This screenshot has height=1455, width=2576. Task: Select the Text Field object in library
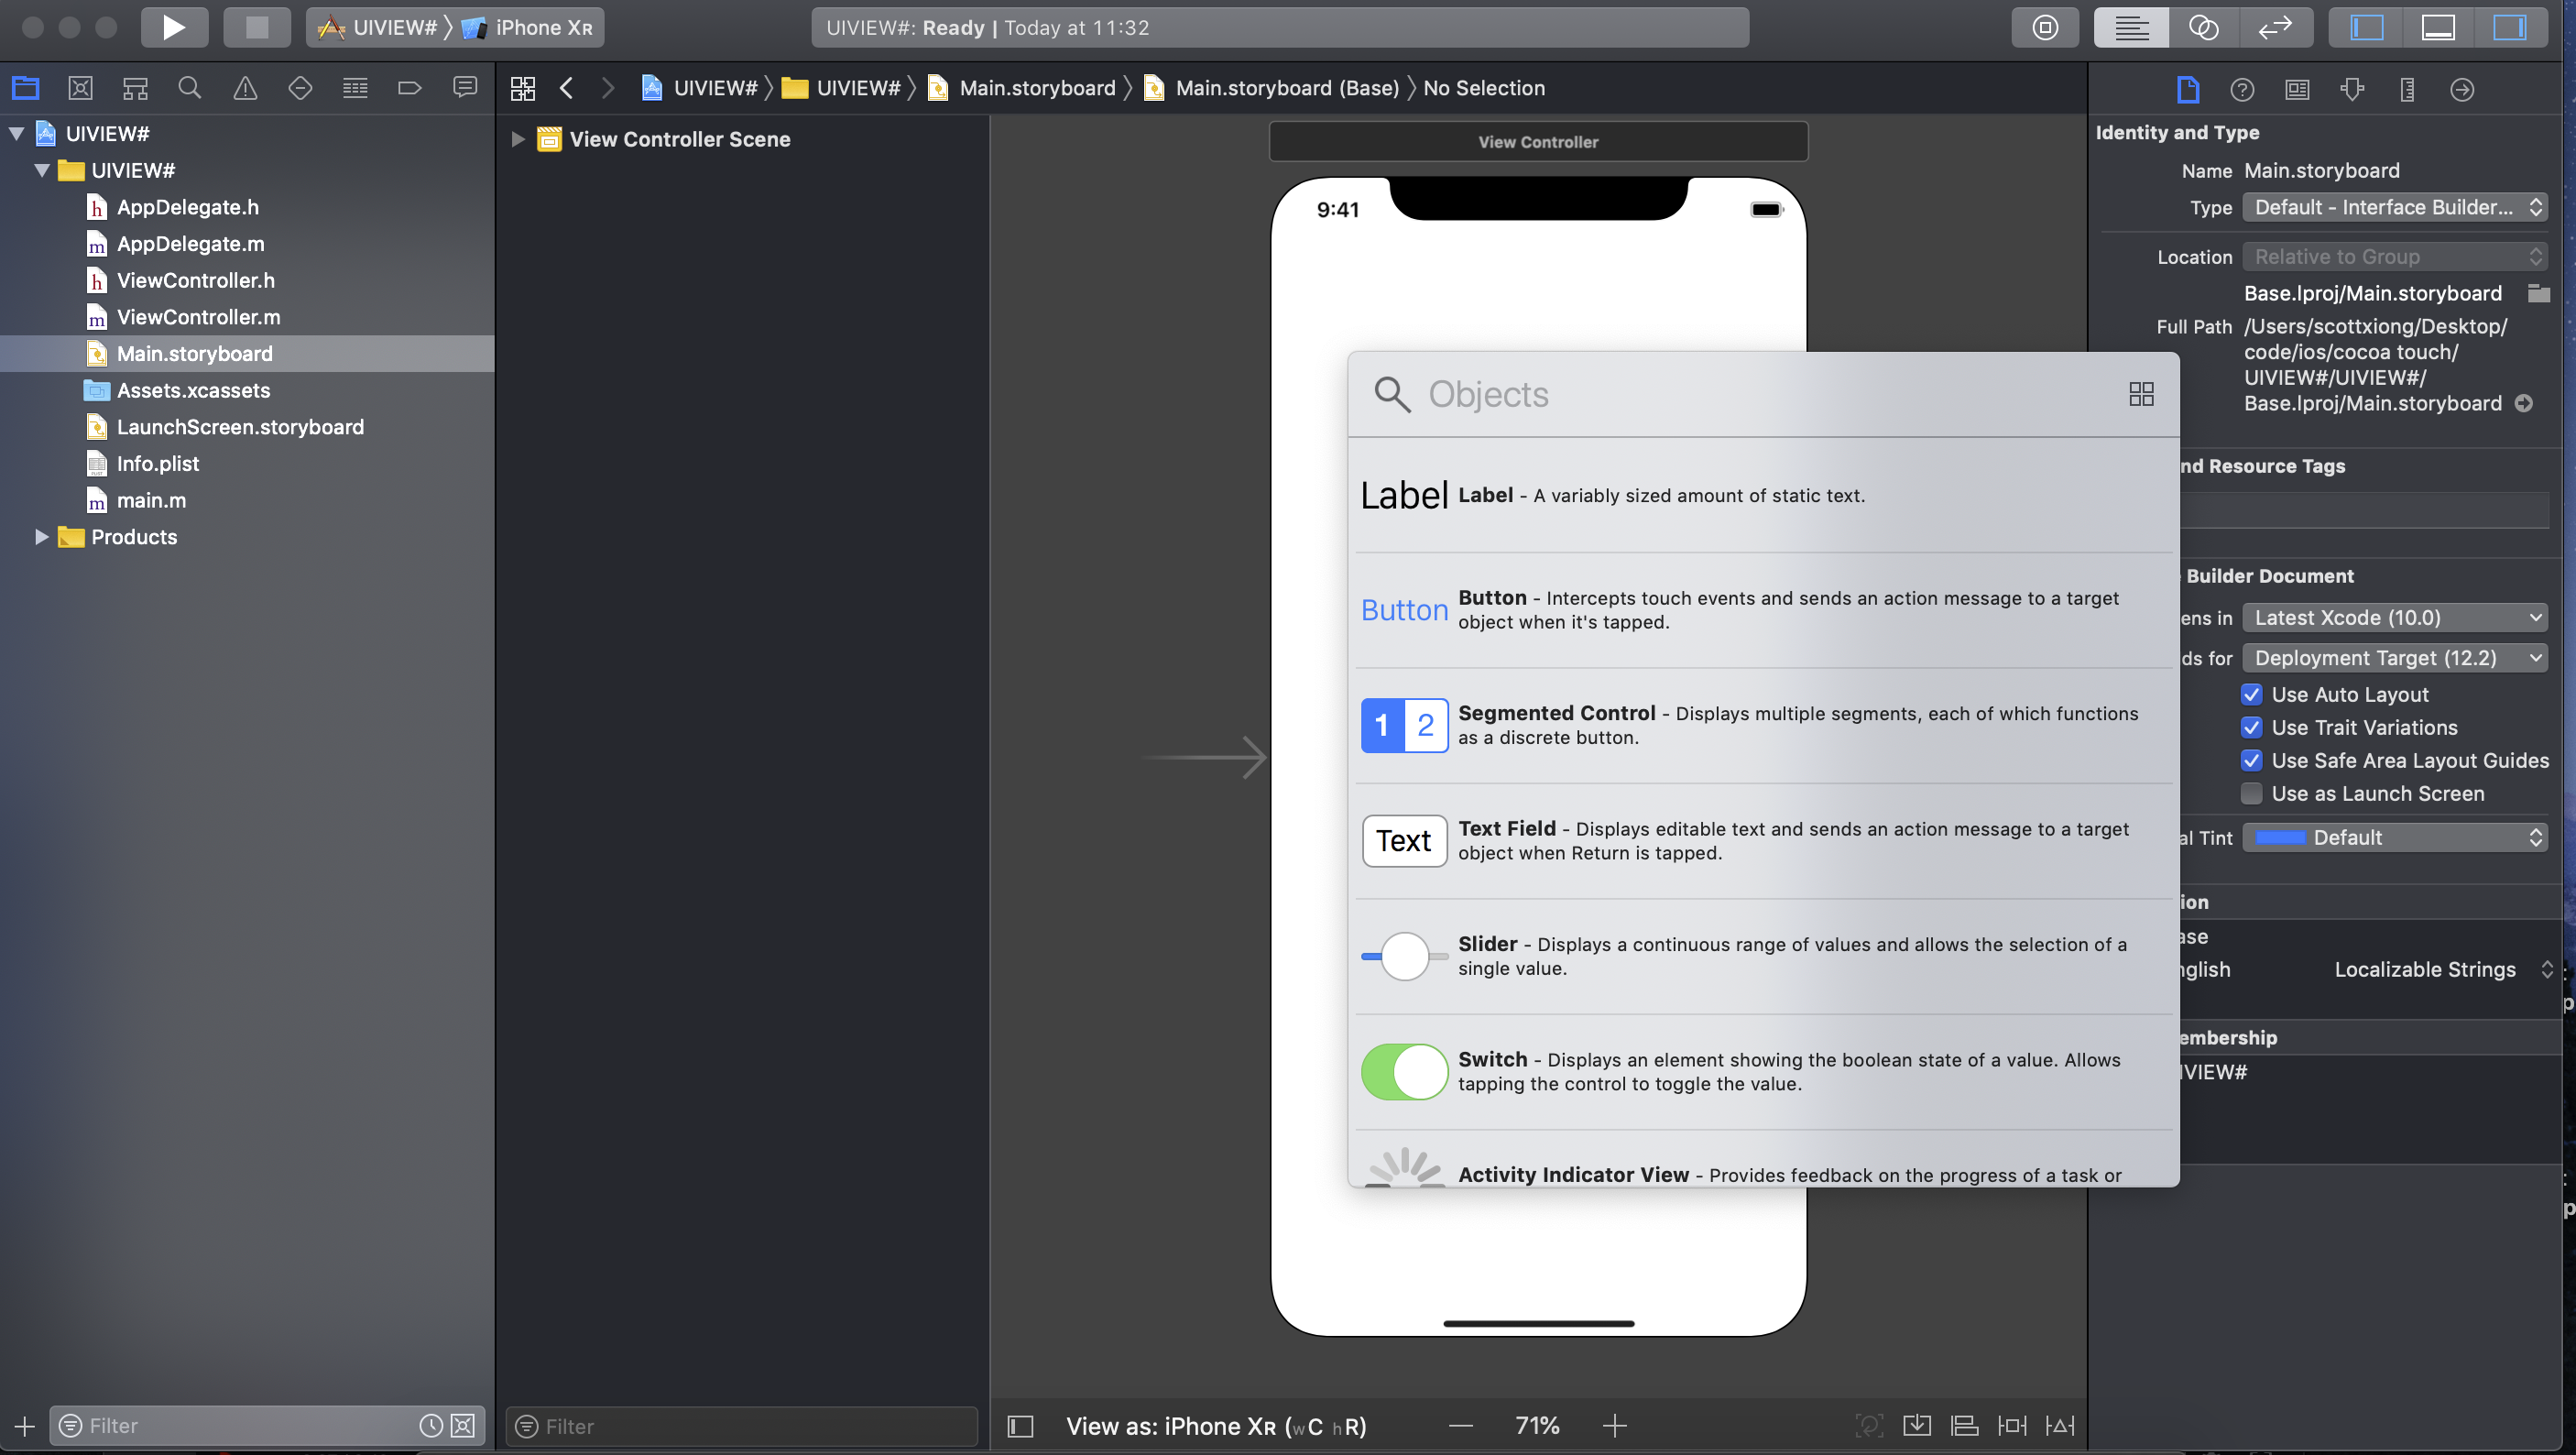[1764, 840]
